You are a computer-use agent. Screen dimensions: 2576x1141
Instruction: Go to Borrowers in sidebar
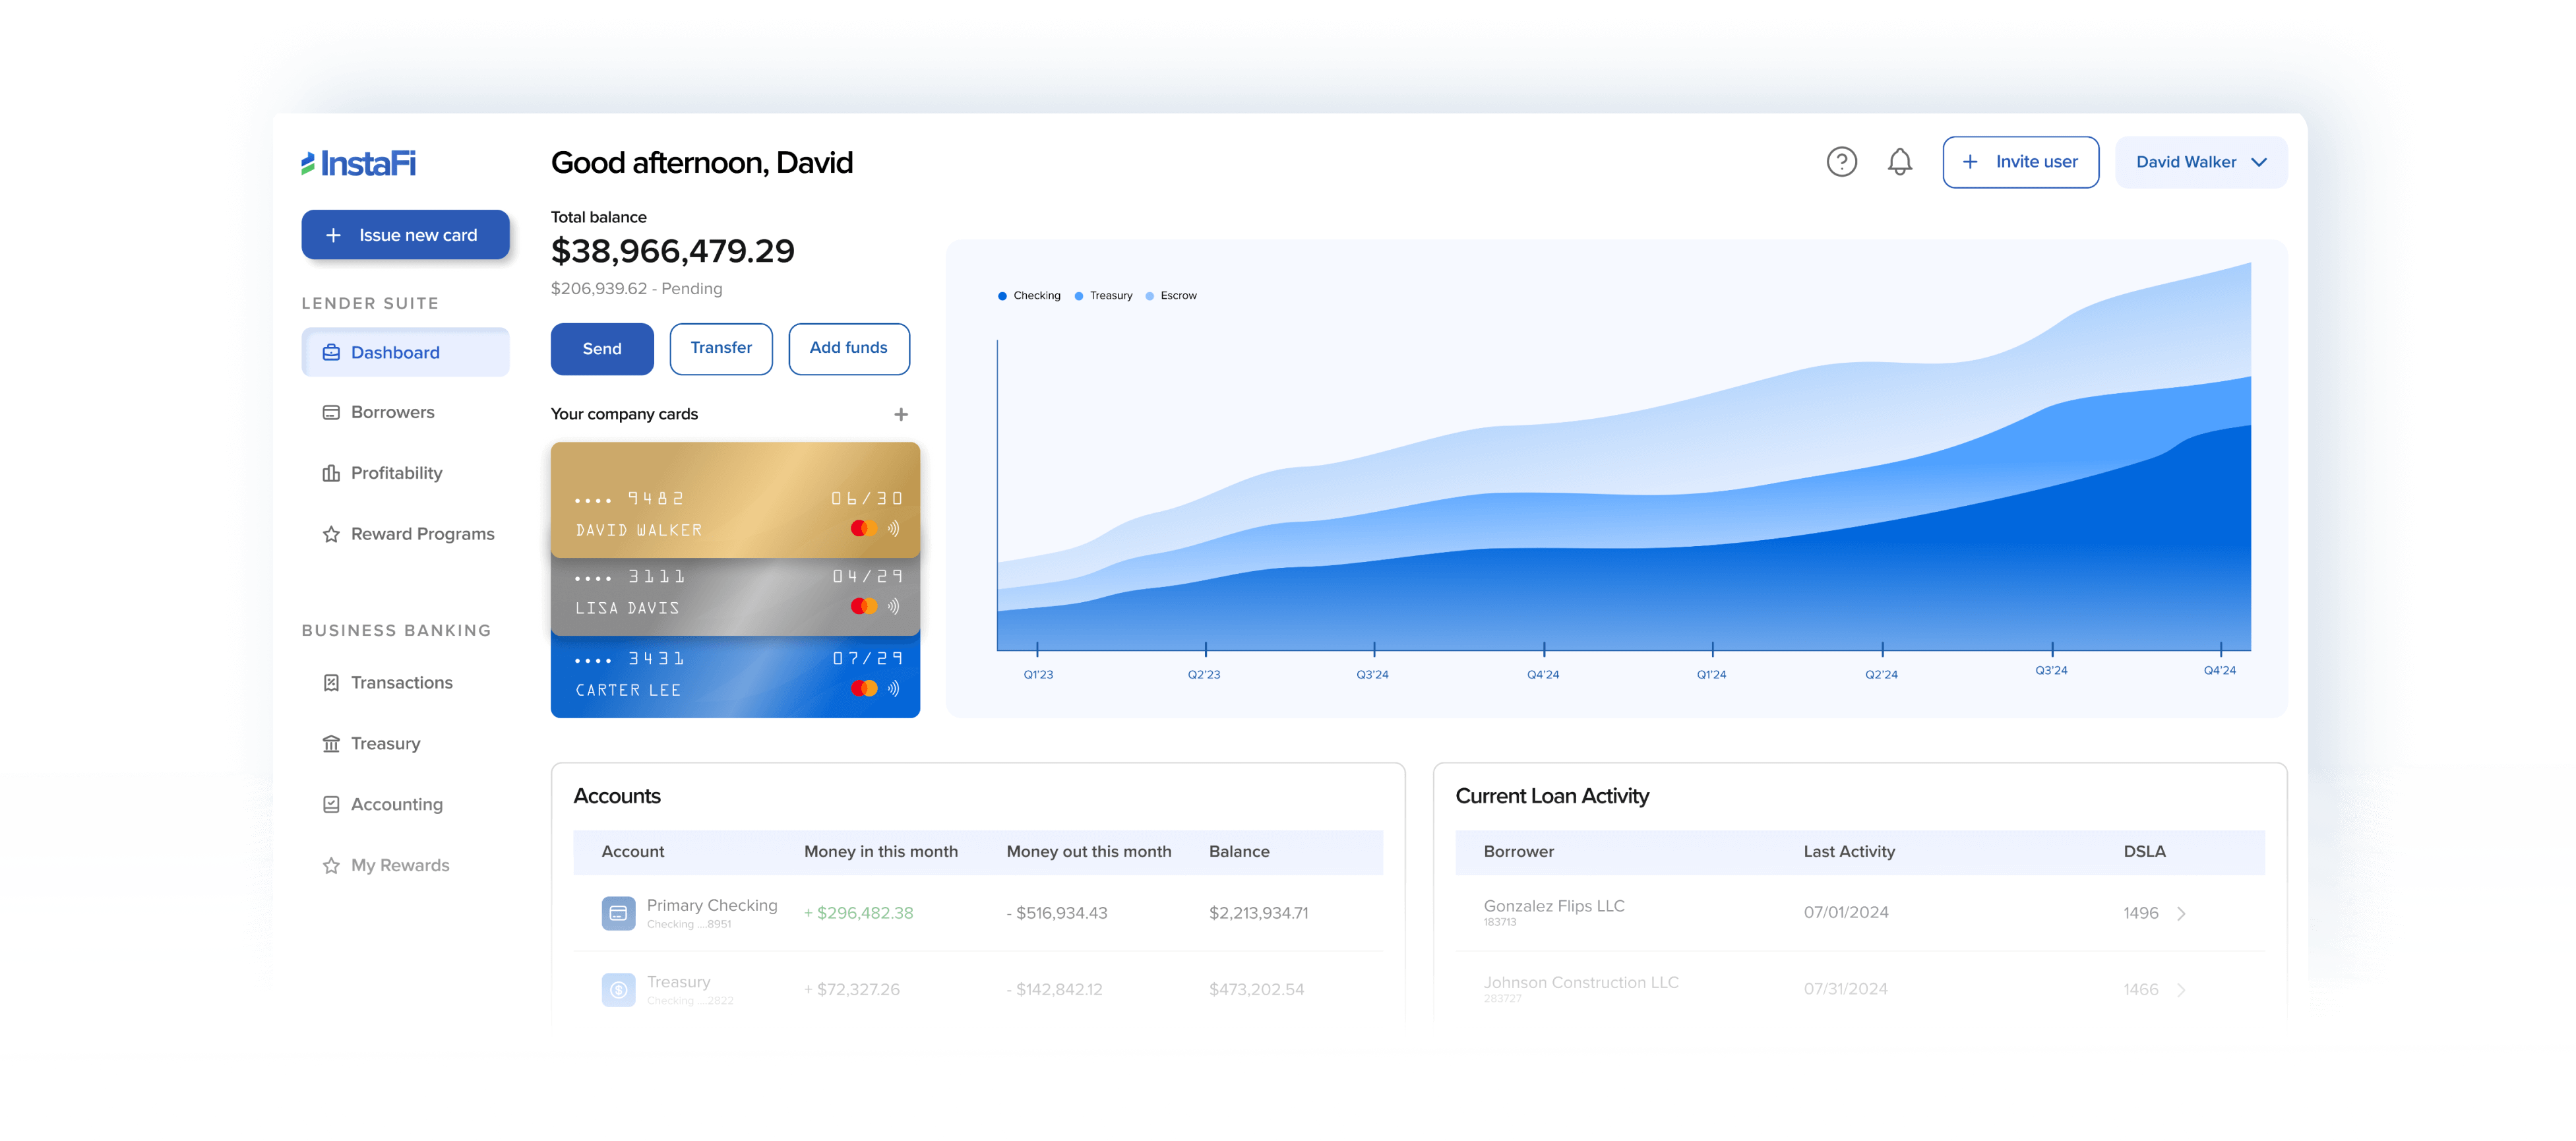(x=392, y=412)
